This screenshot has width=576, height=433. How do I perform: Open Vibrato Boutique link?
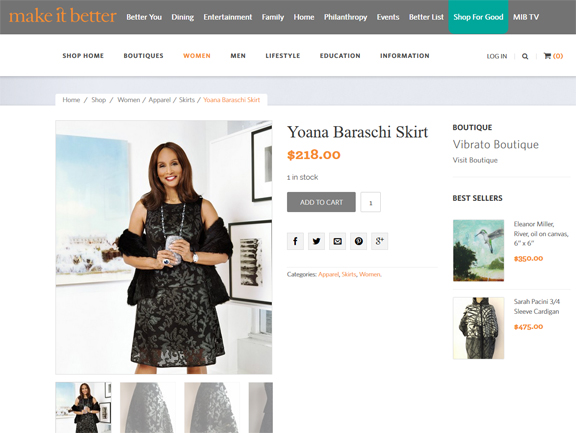496,144
